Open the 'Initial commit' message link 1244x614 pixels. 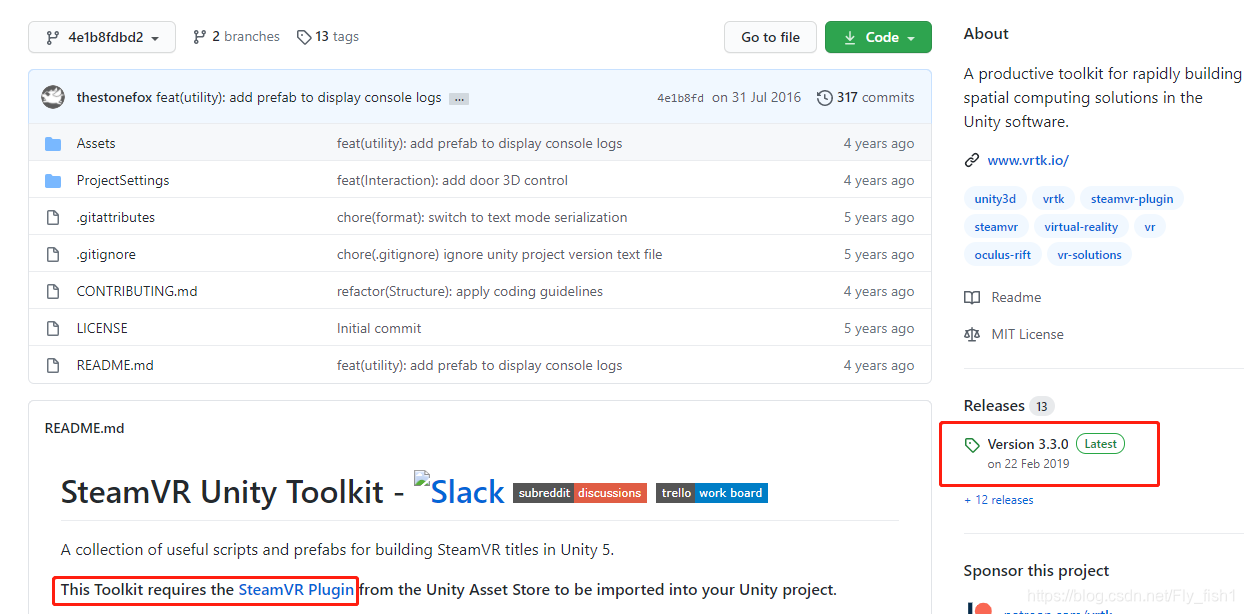[379, 329]
